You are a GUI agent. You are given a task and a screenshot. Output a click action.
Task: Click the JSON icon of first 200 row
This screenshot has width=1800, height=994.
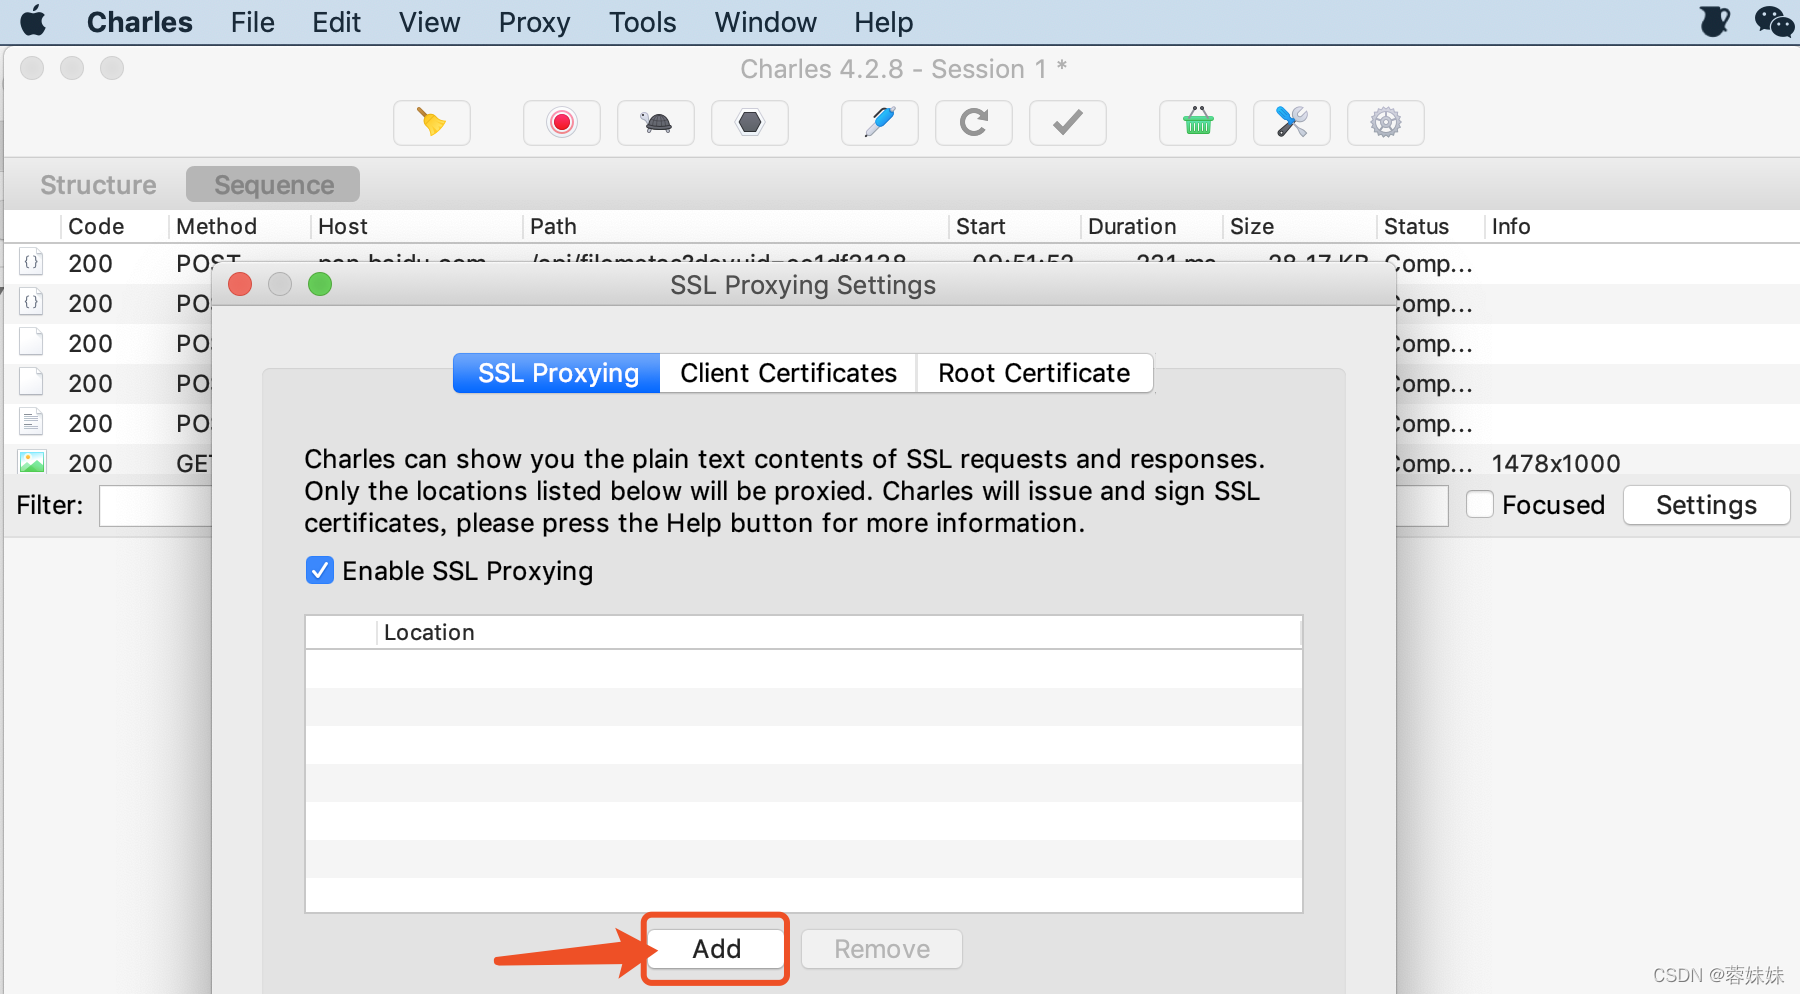[x=32, y=262]
